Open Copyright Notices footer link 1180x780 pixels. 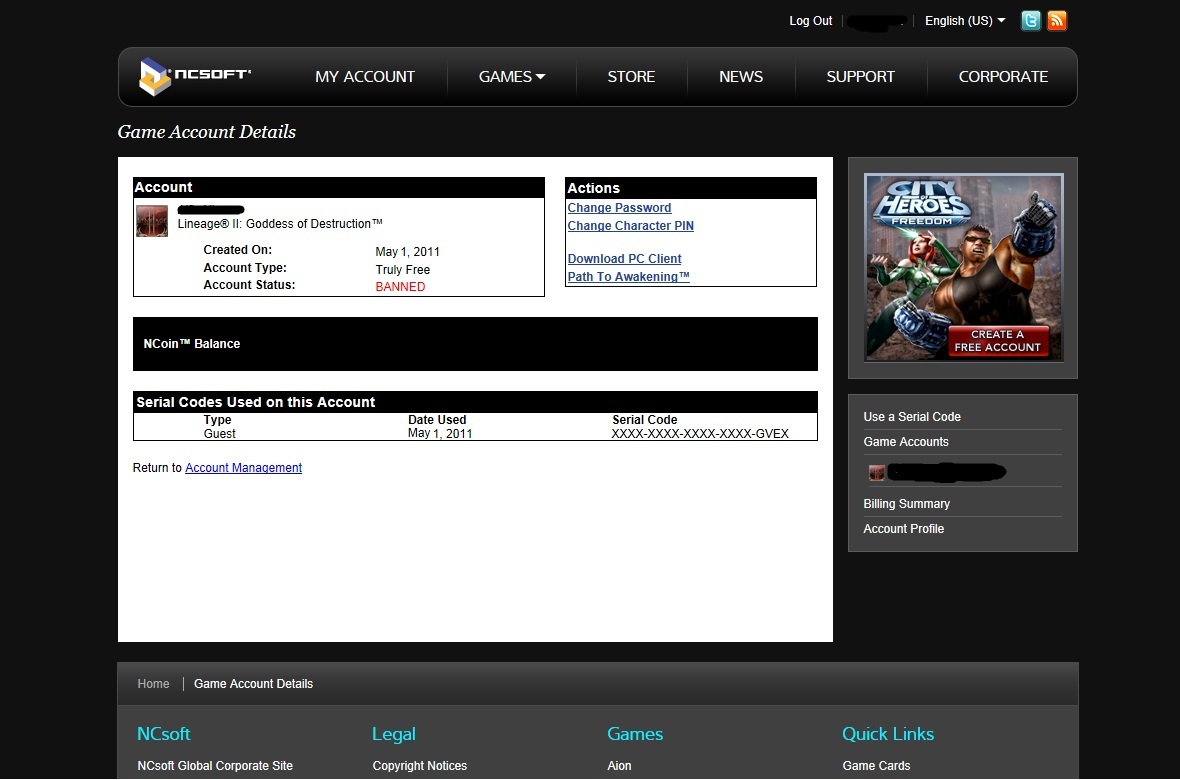[420, 766]
